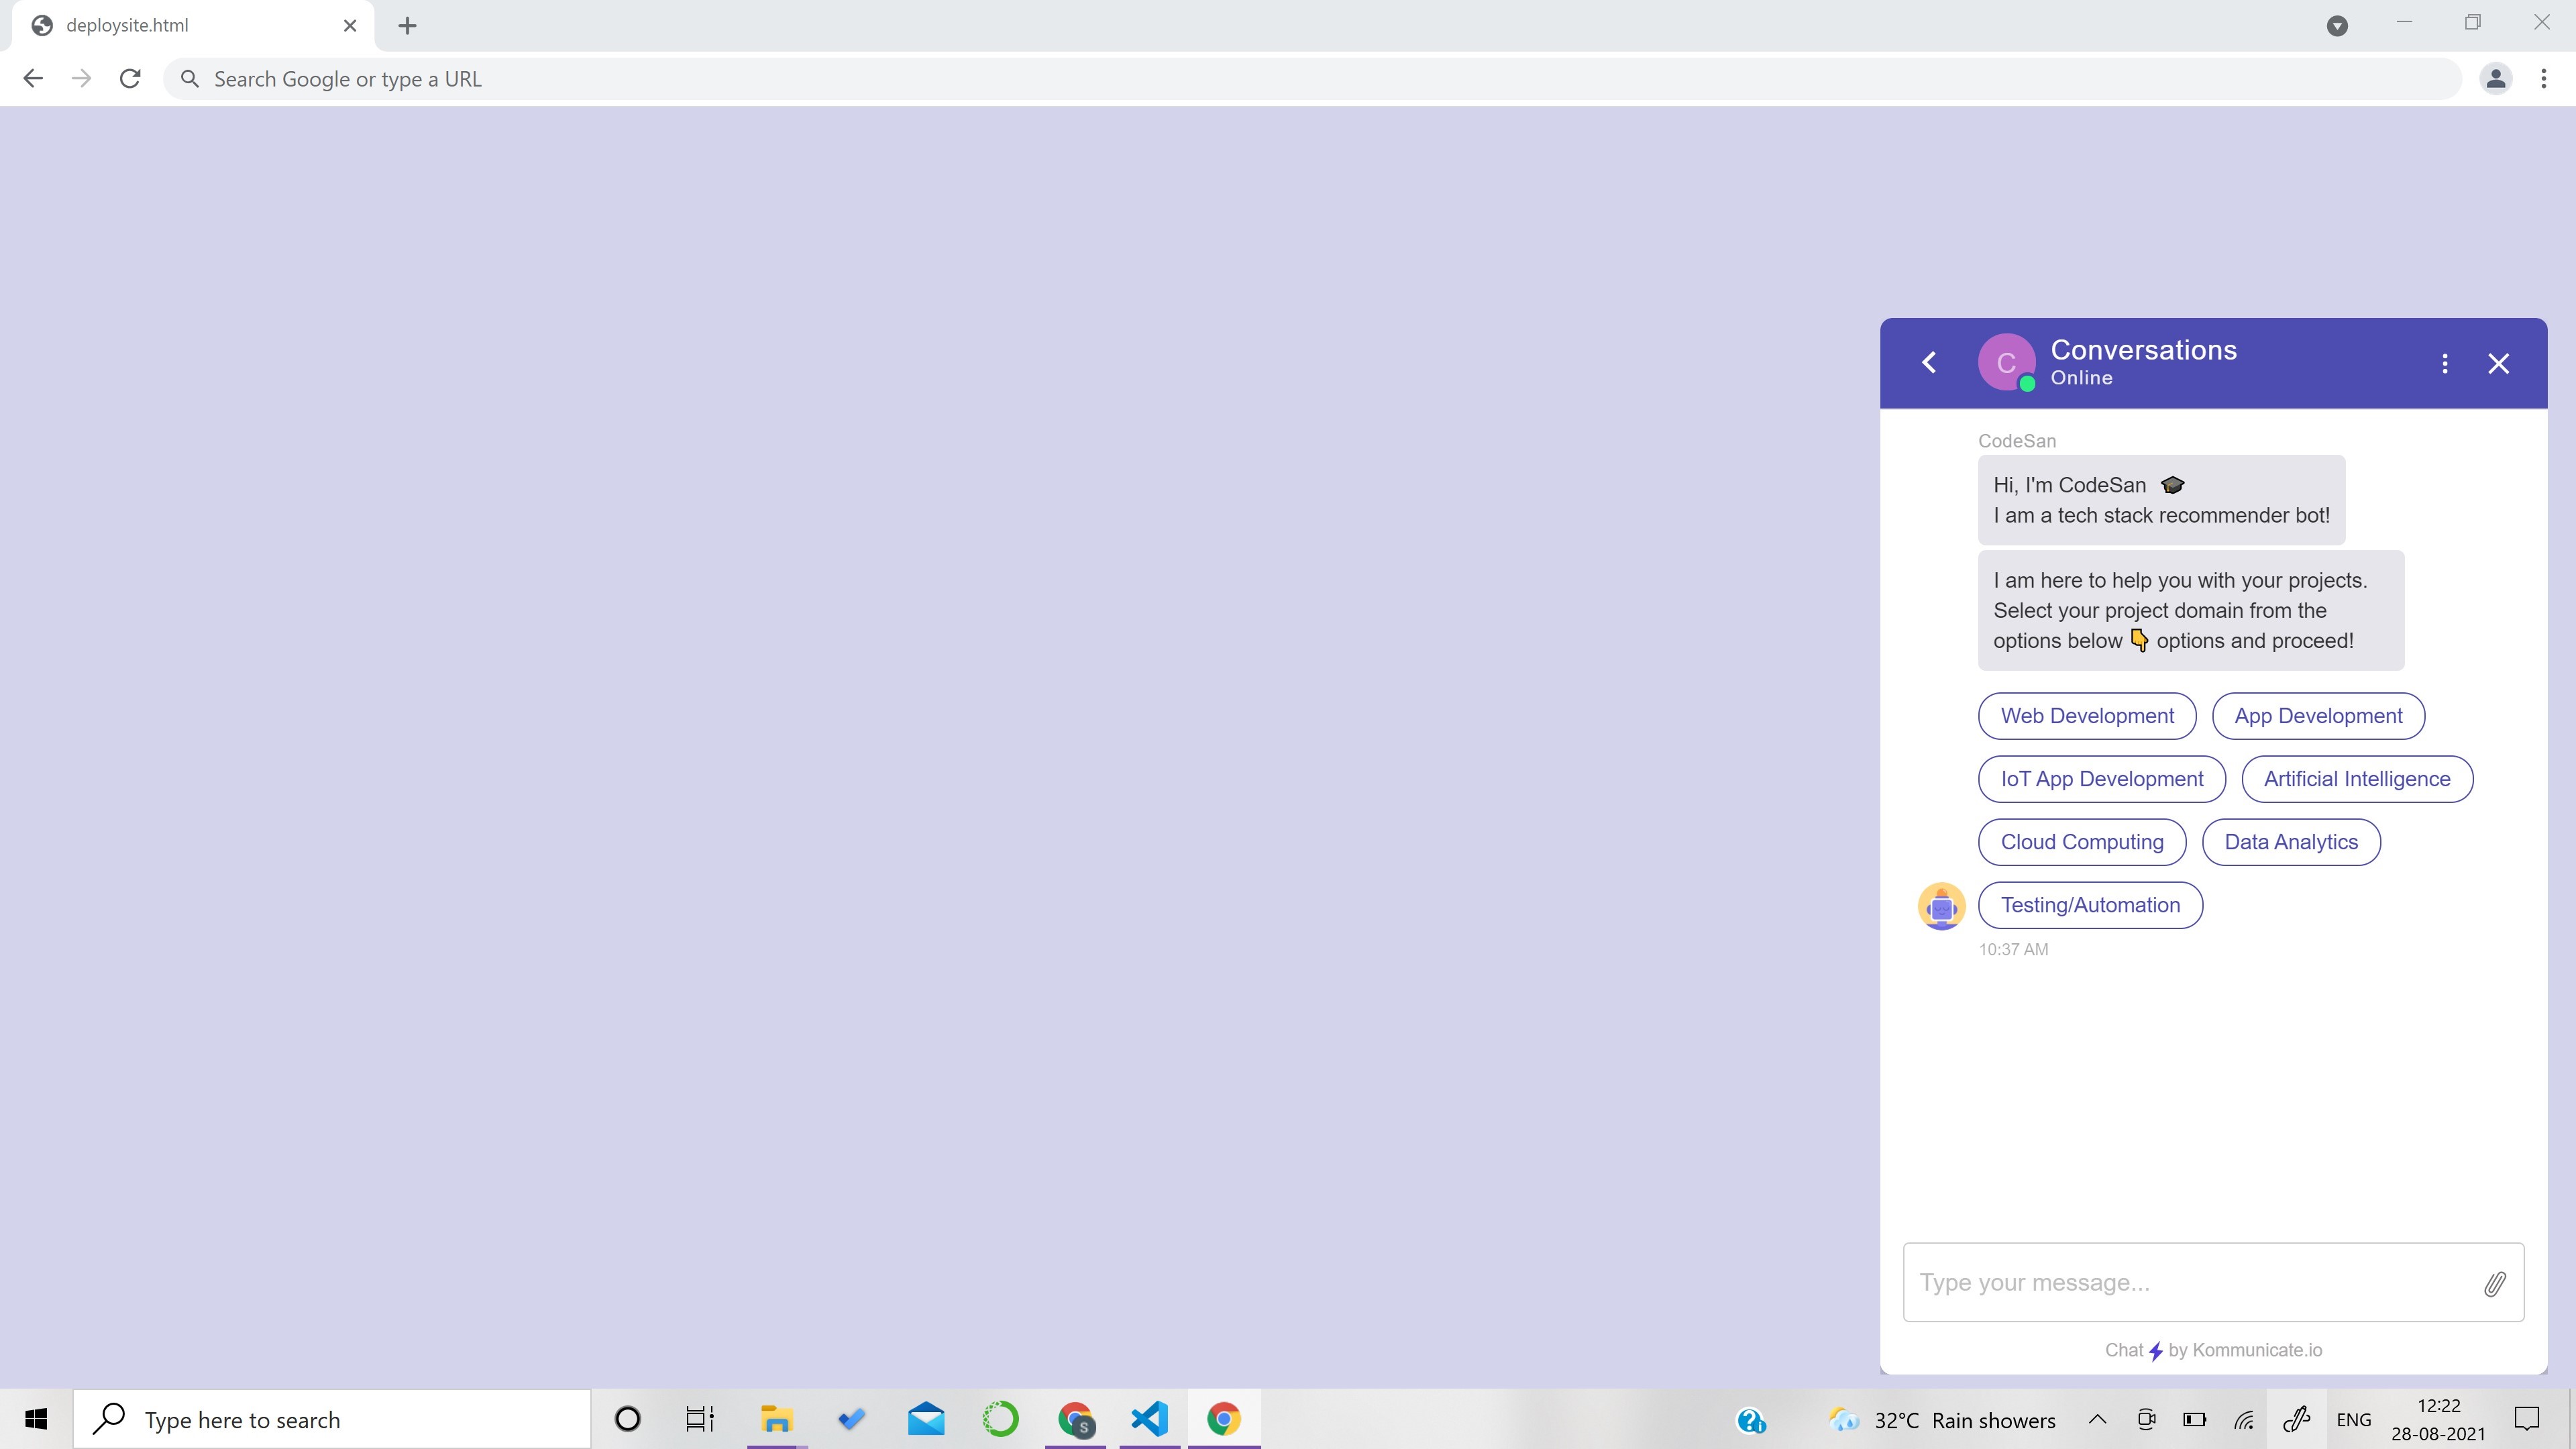Click the paperclip attachment icon
Viewport: 2576px width, 1449px height.
point(2494,1284)
